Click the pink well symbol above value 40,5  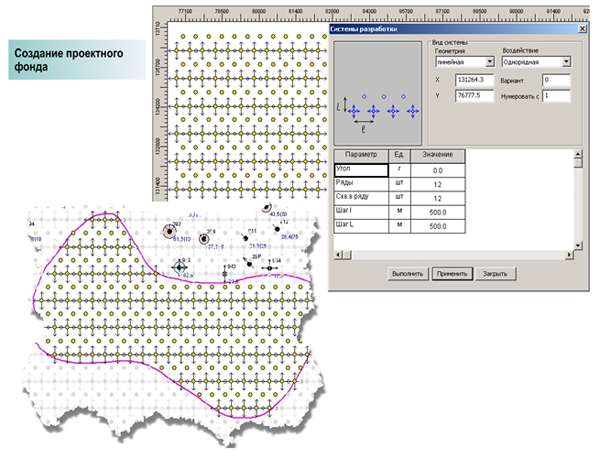pos(267,207)
